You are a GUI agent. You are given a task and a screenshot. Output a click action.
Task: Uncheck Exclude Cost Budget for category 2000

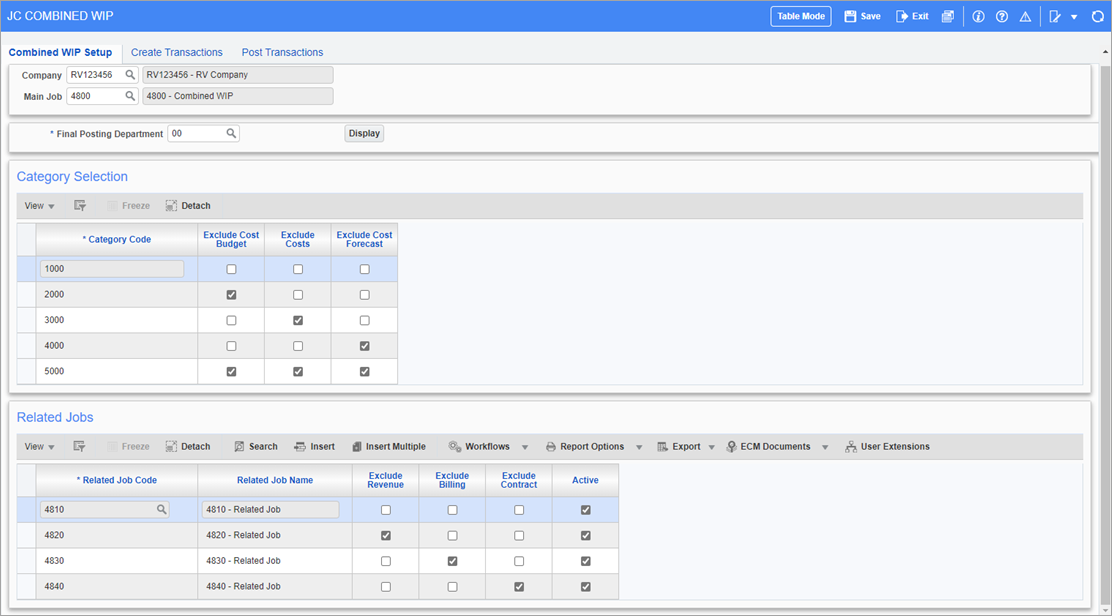[x=231, y=295]
